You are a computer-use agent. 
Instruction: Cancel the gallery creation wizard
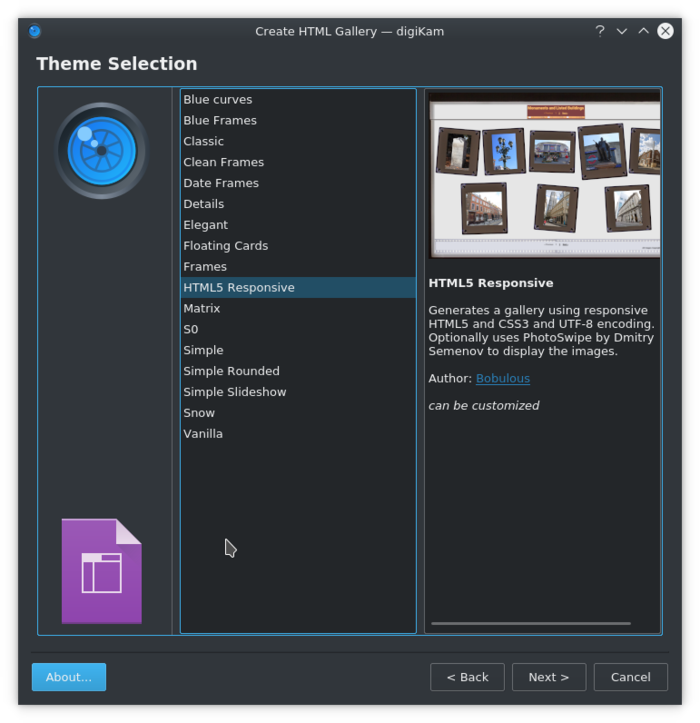pyautogui.click(x=630, y=677)
